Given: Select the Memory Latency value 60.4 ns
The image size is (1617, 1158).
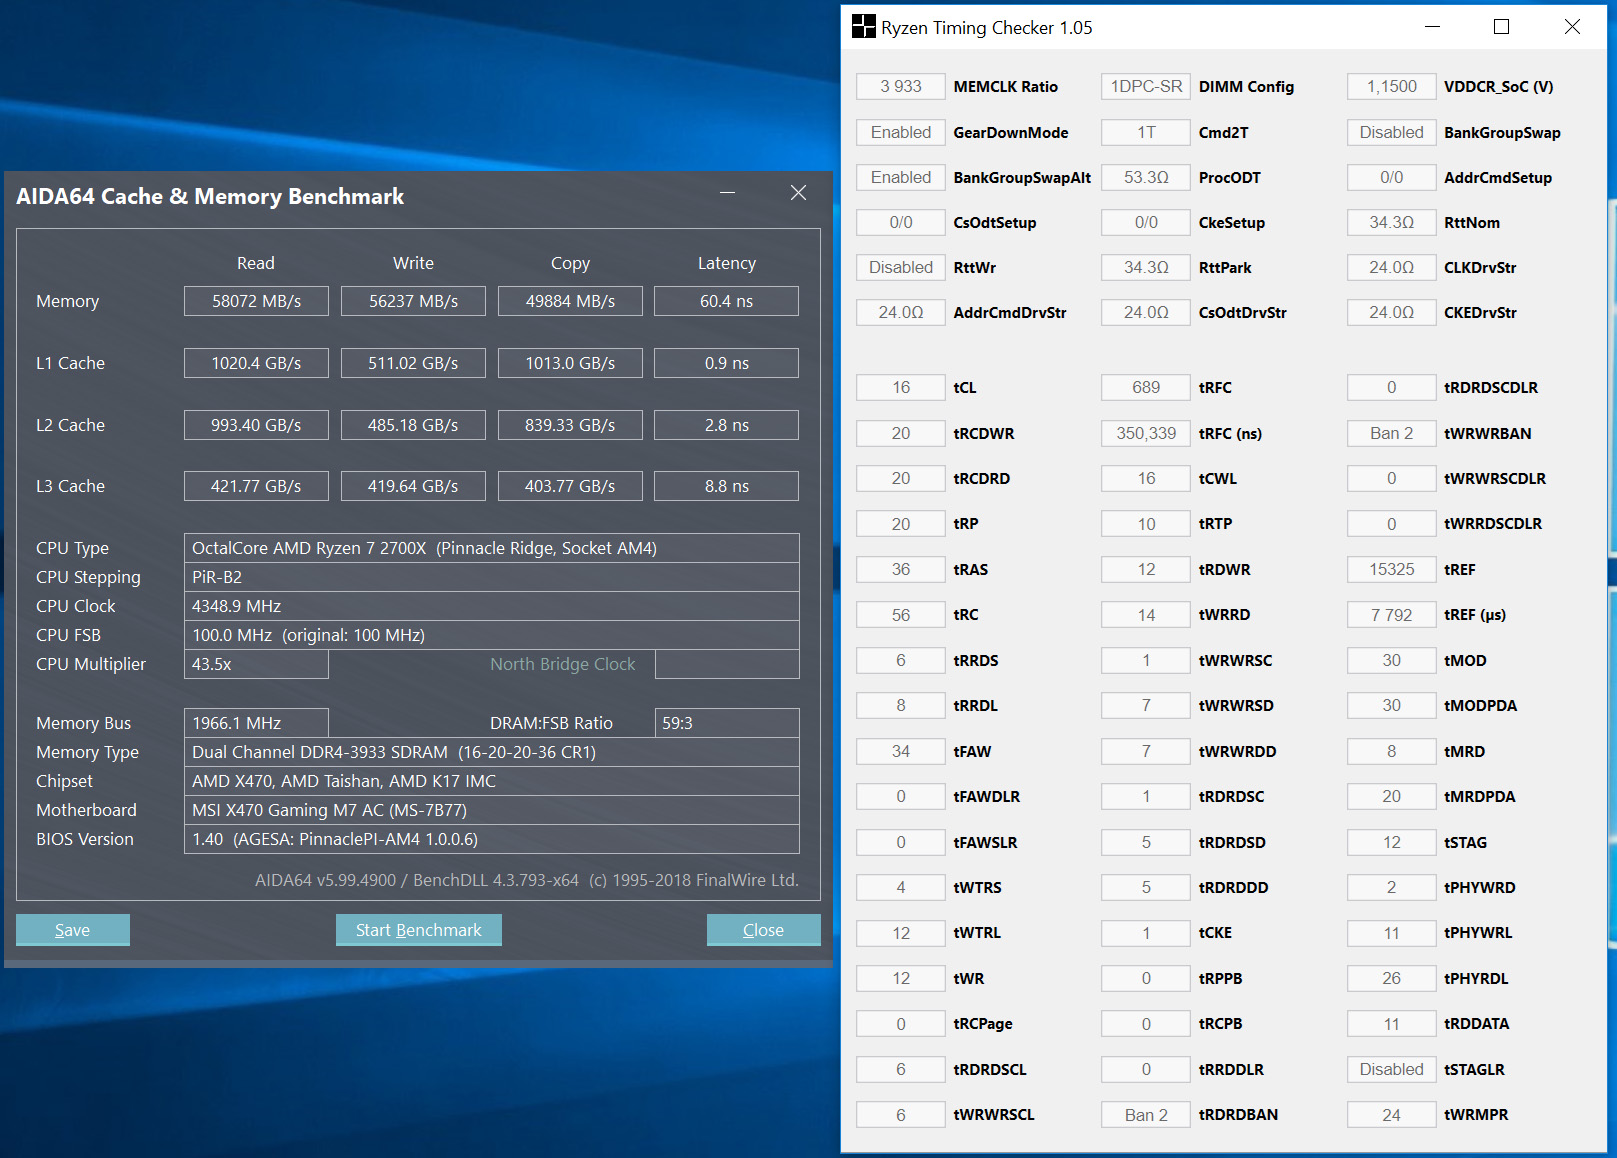Looking at the screenshot, I should point(727,301).
